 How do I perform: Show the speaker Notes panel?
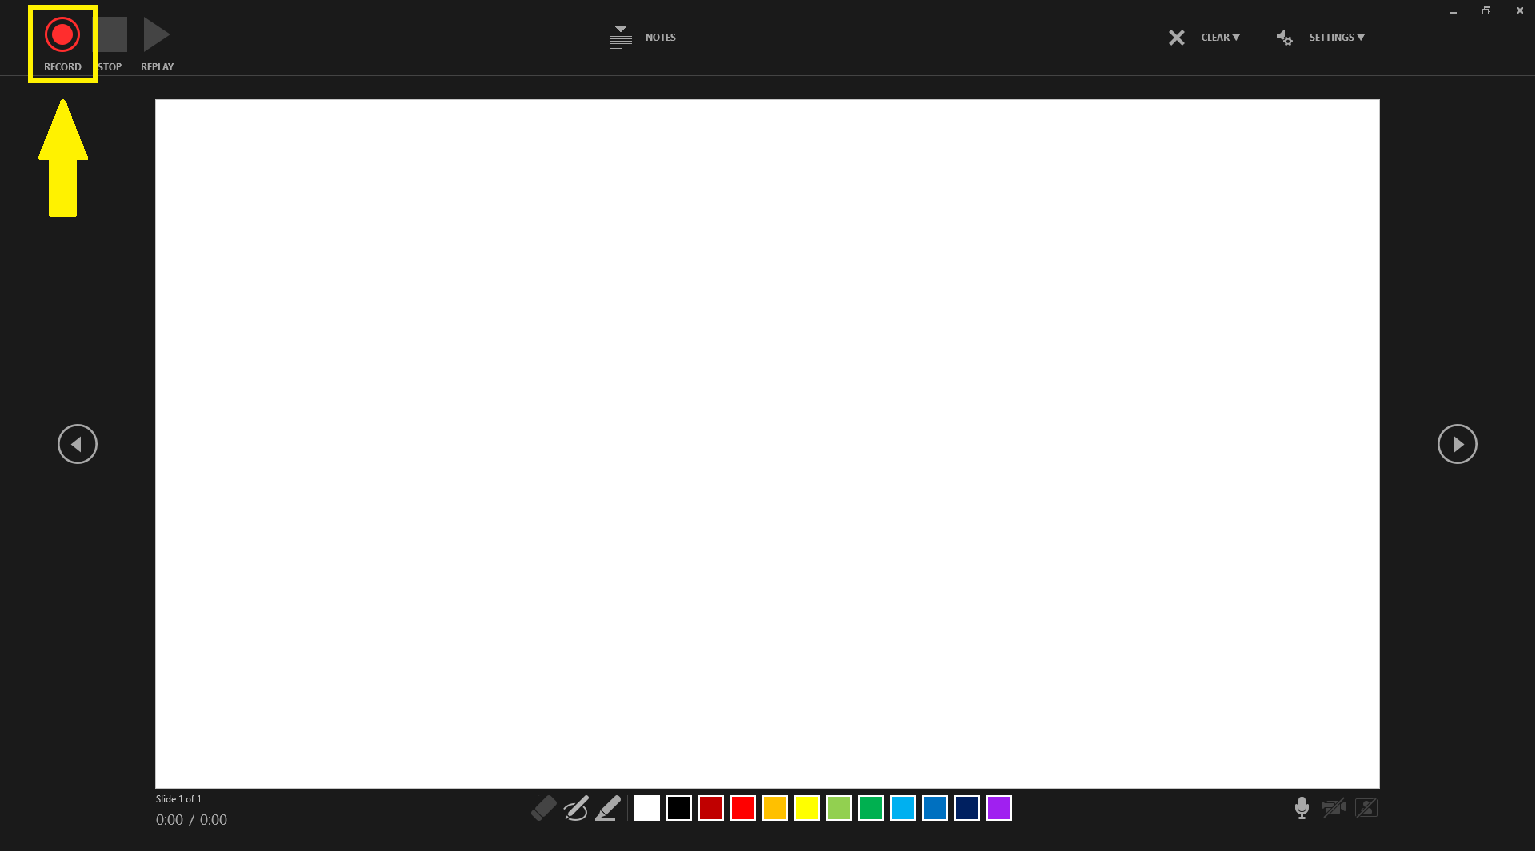coord(643,37)
